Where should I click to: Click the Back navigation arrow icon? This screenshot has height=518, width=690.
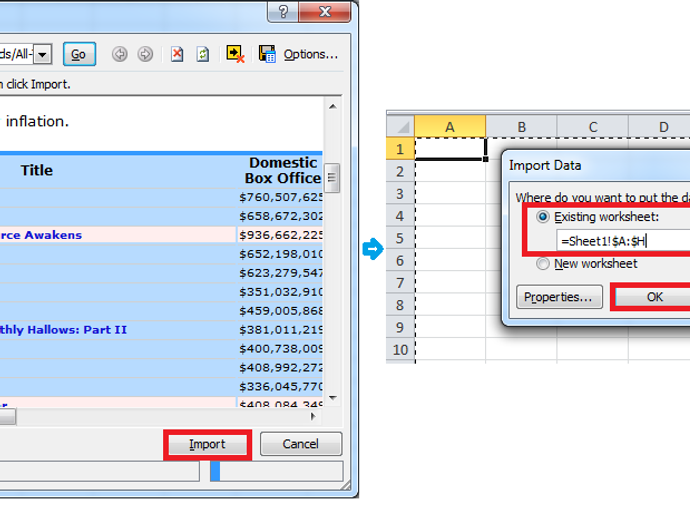tap(120, 54)
